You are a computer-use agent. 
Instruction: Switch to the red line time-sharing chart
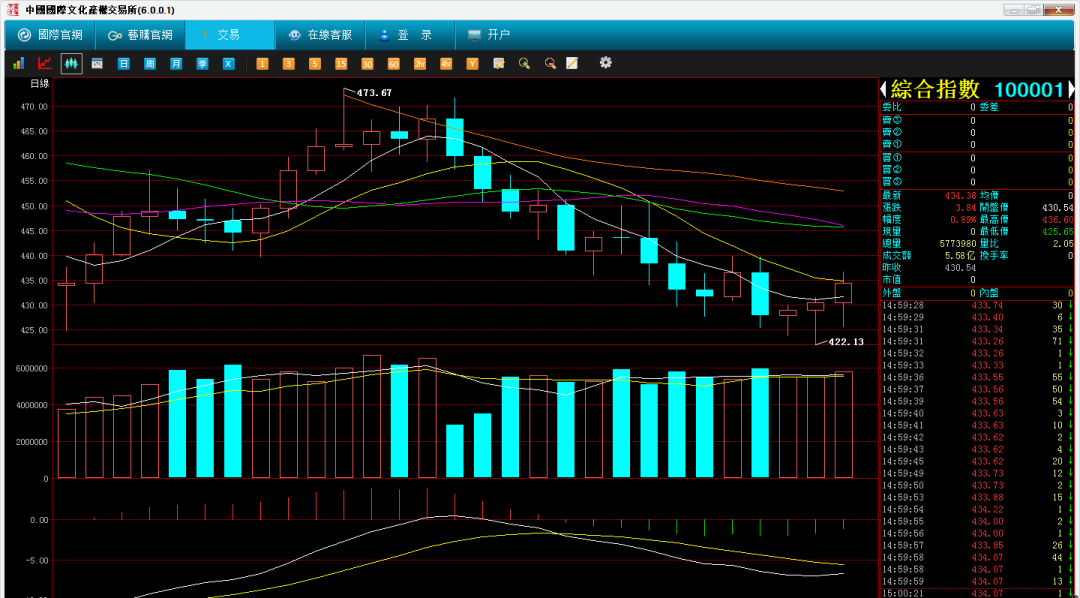(x=45, y=63)
